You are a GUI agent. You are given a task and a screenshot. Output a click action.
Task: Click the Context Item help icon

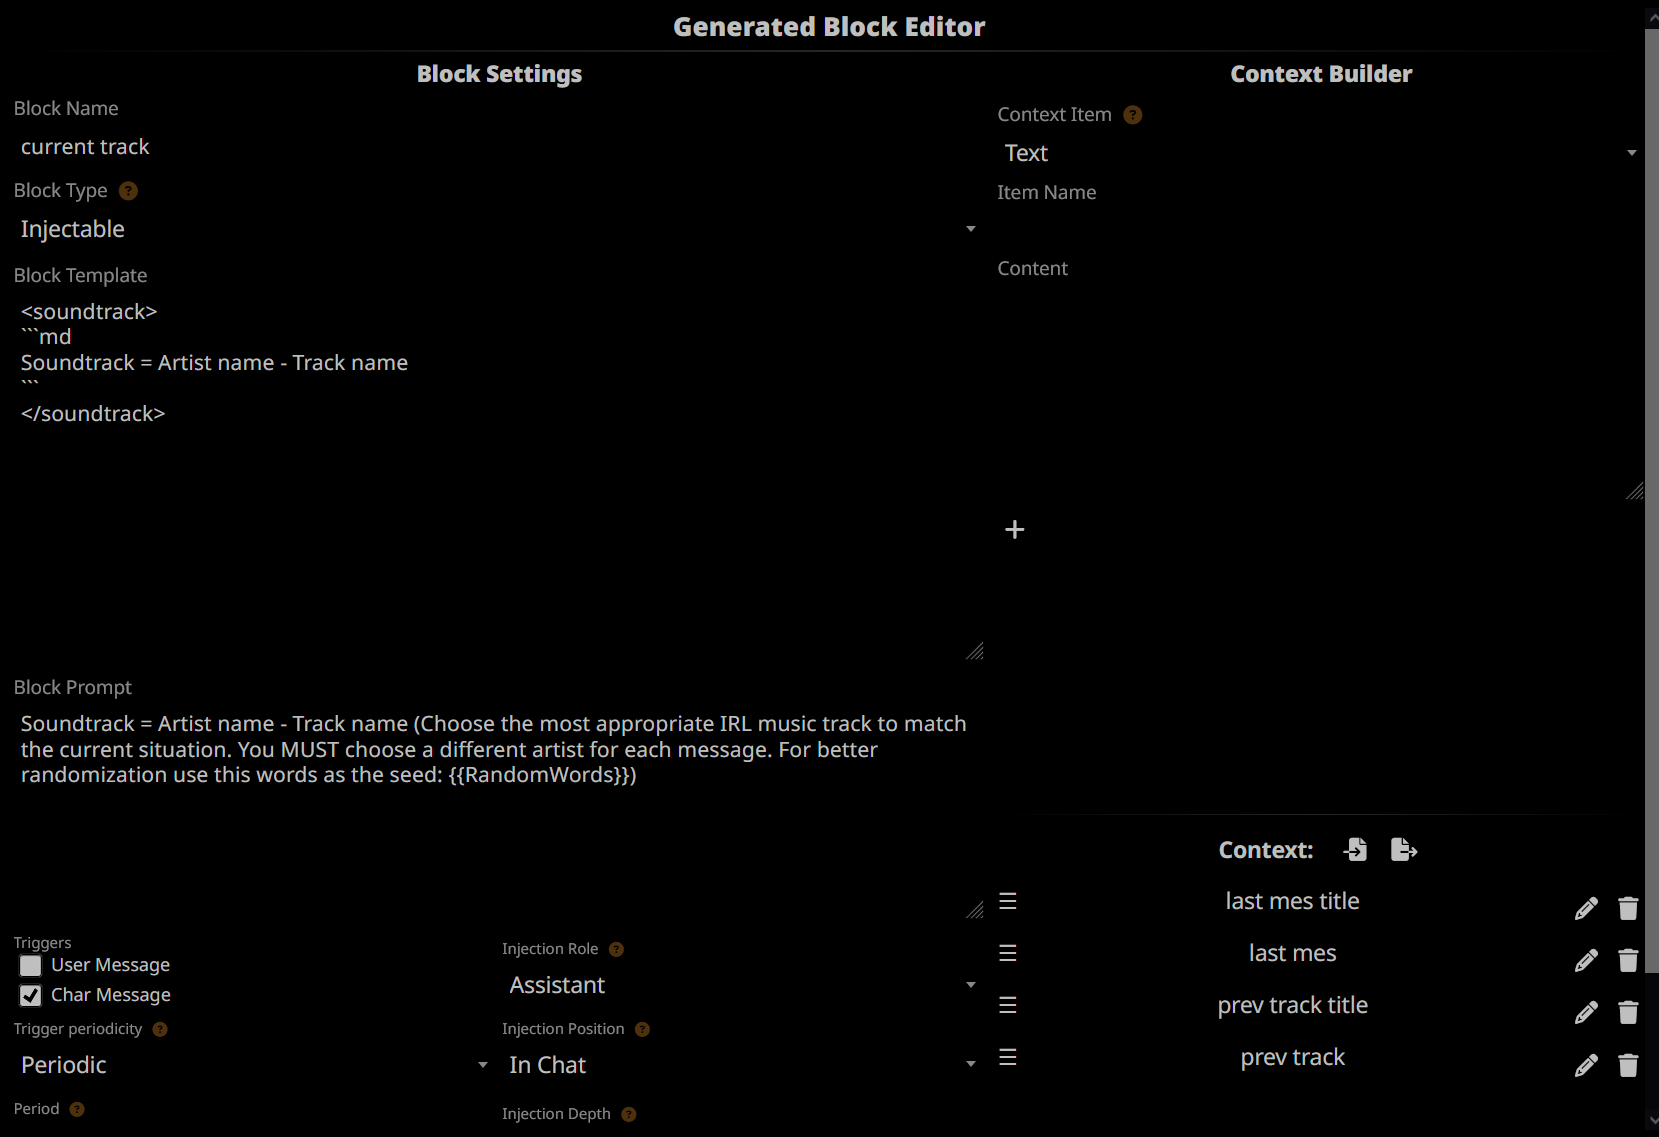(1133, 115)
